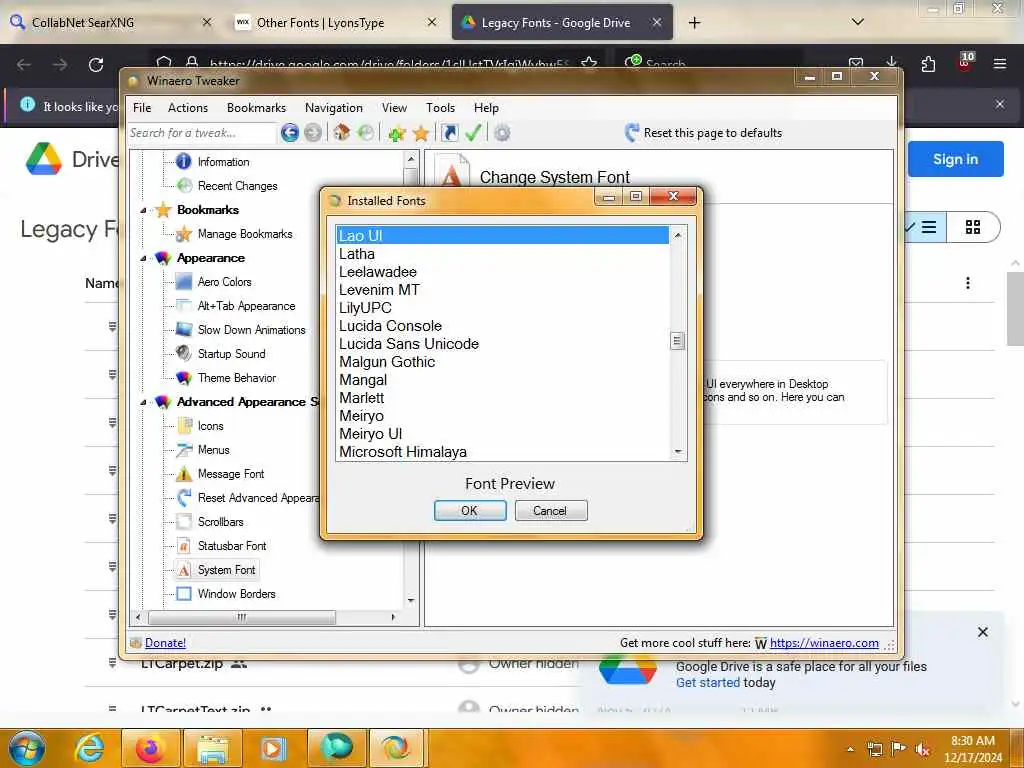Screen dimensions: 1024x768
Task: Open the Firefox downloads arrow icon
Action: [891, 63]
